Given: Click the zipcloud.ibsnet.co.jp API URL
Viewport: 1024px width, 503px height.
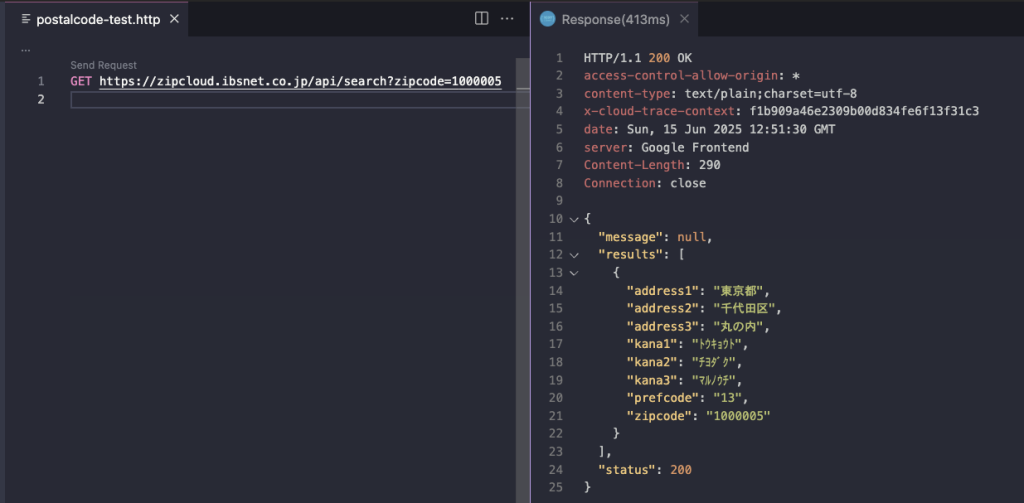Looking at the screenshot, I should pyautogui.click(x=300, y=81).
